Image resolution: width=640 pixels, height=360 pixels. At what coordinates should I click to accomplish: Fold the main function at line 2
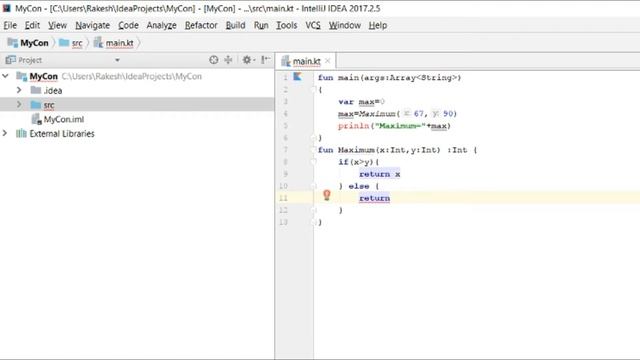[x=314, y=90]
